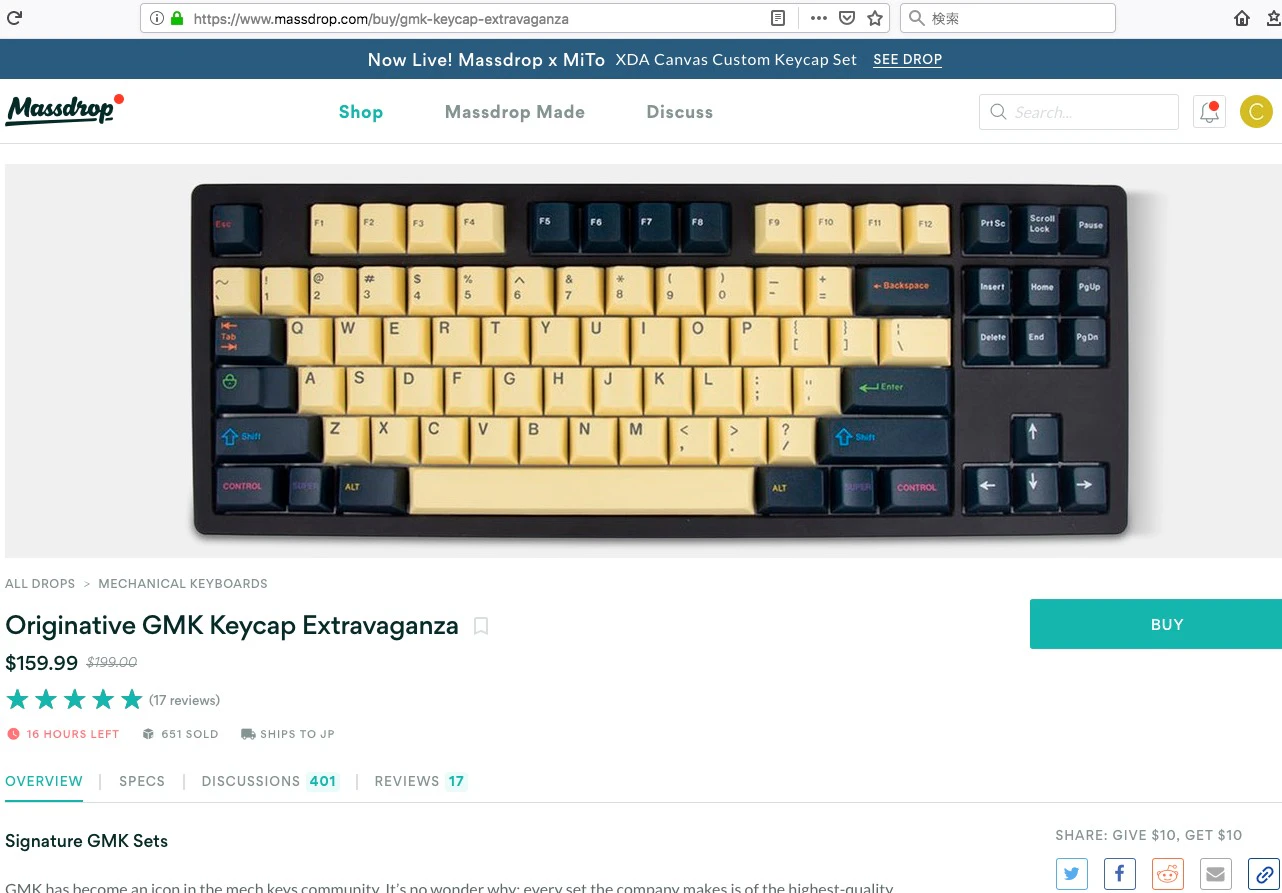1282x893 pixels.
Task: Share the drop on Reddit
Action: pyautogui.click(x=1168, y=874)
